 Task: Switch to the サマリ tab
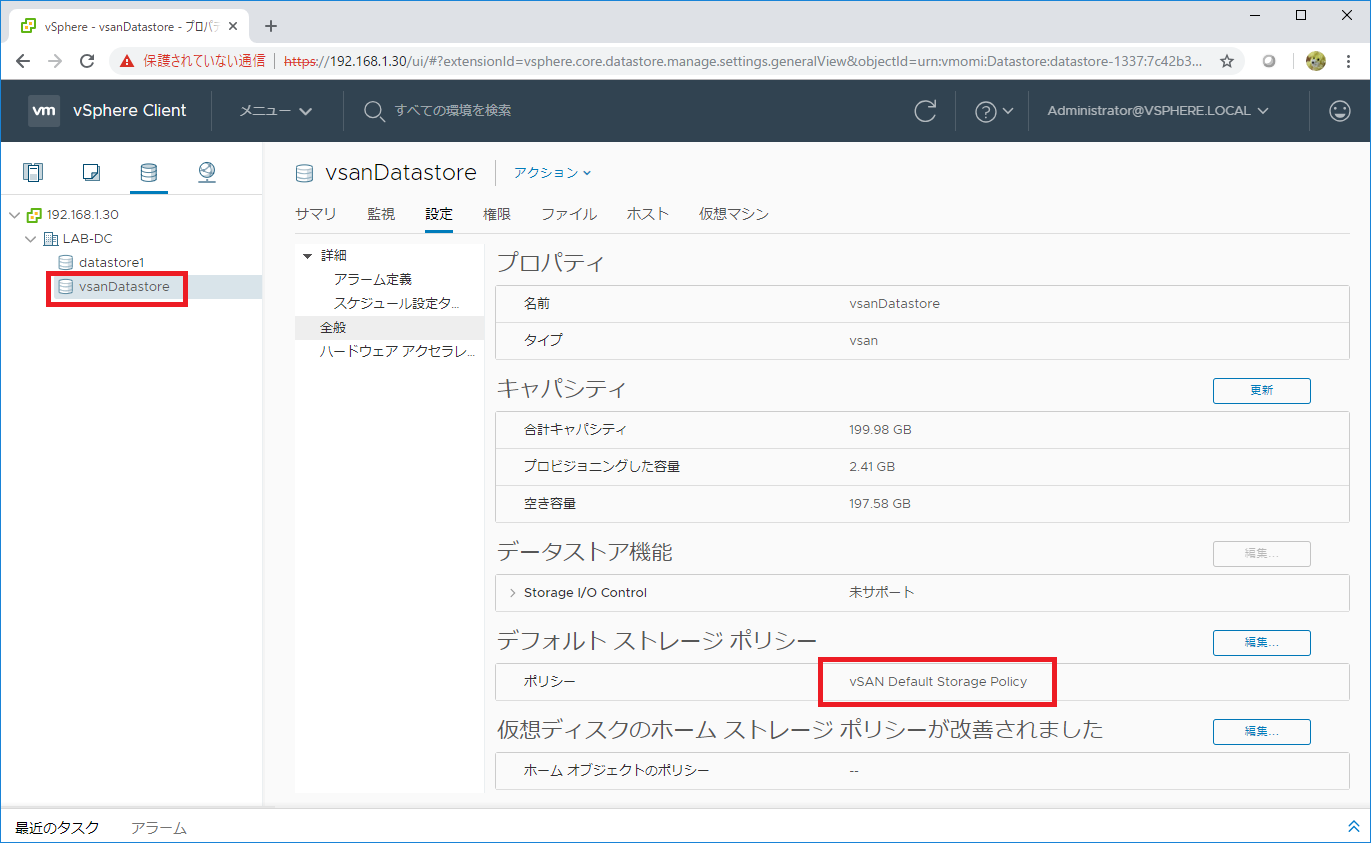315,214
